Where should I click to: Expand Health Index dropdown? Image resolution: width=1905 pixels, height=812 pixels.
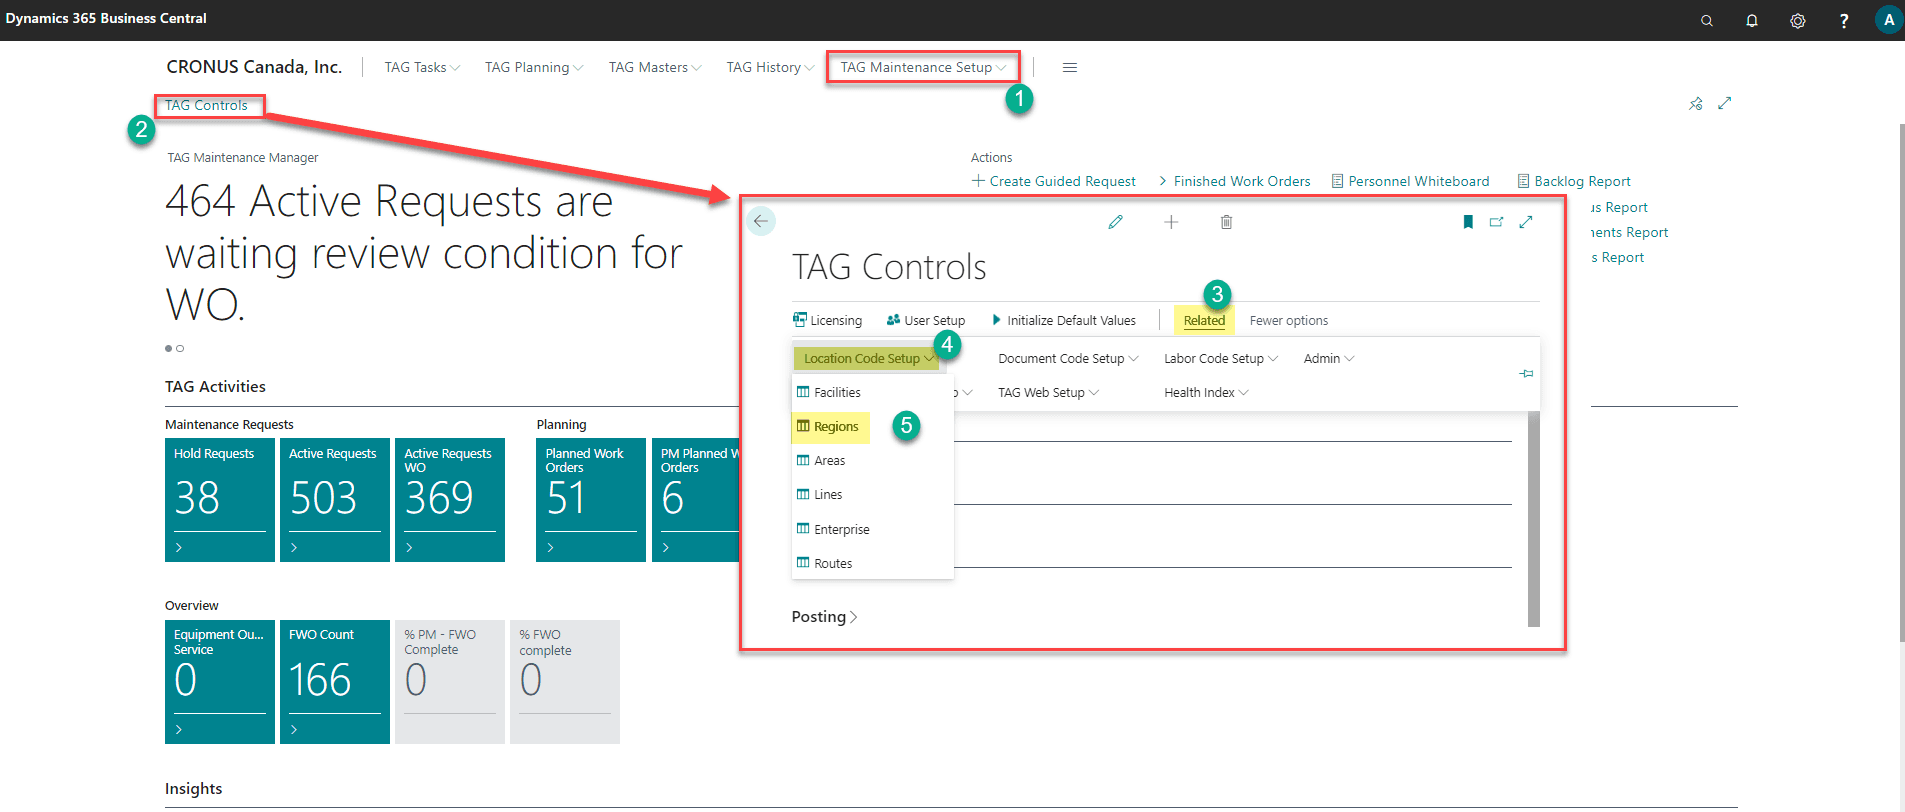click(x=1206, y=392)
